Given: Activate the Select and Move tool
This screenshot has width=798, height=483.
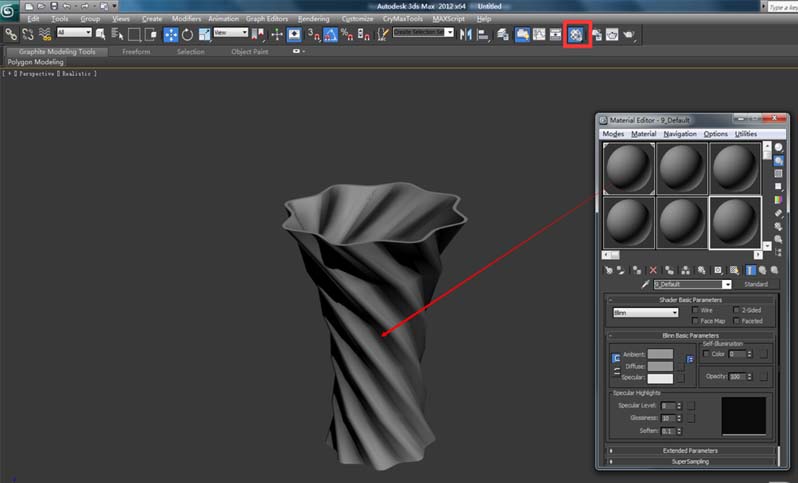Looking at the screenshot, I should (171, 34).
